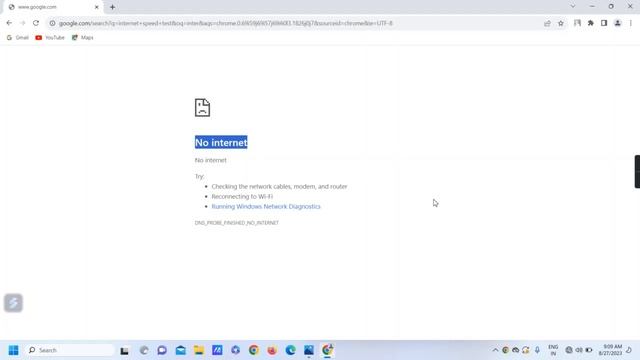
Task: Open the Chrome profile avatar
Action: (618, 23)
